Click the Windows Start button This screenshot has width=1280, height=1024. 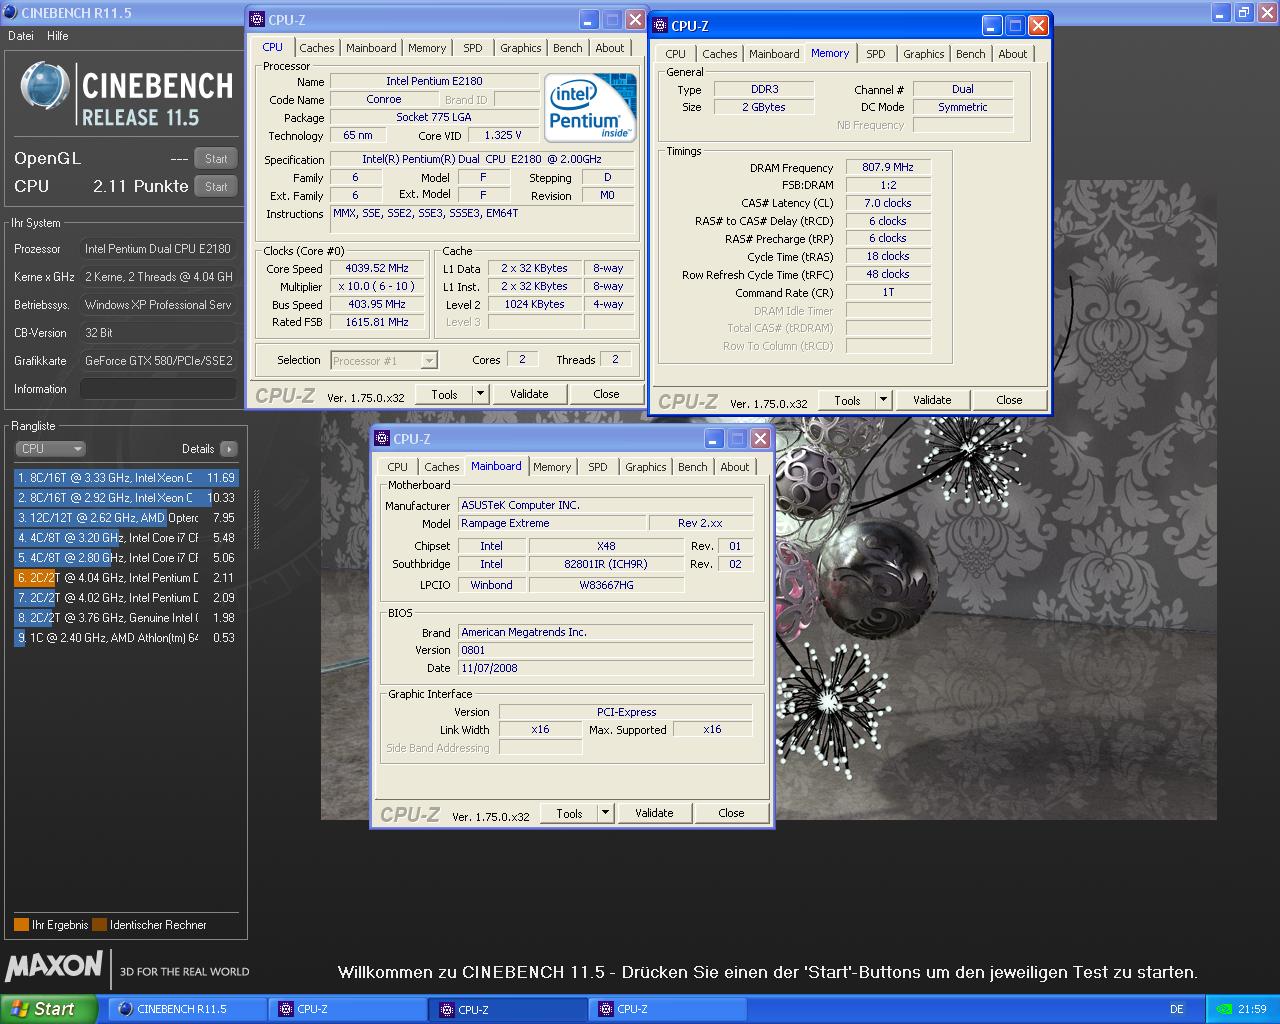click(x=48, y=1009)
